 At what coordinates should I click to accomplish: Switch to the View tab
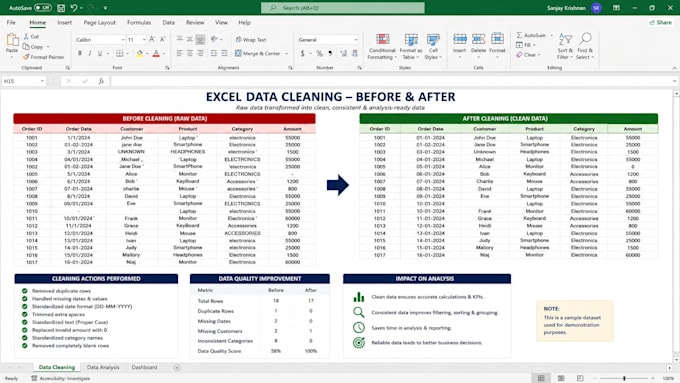pyautogui.click(x=221, y=23)
